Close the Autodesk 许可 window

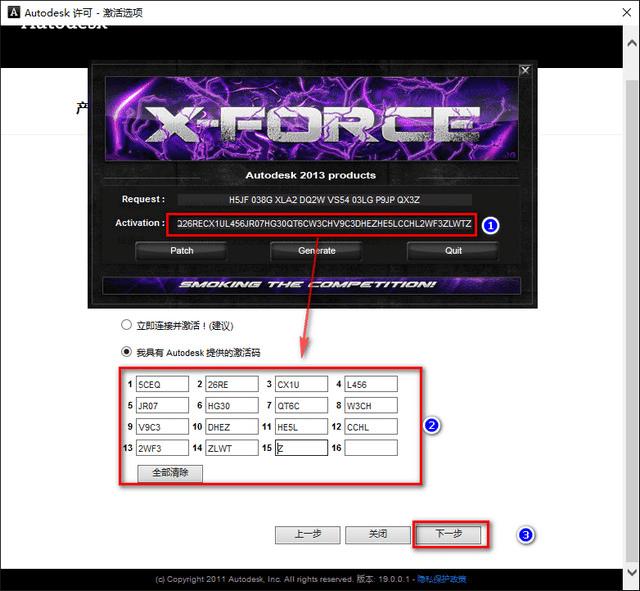click(x=627, y=12)
